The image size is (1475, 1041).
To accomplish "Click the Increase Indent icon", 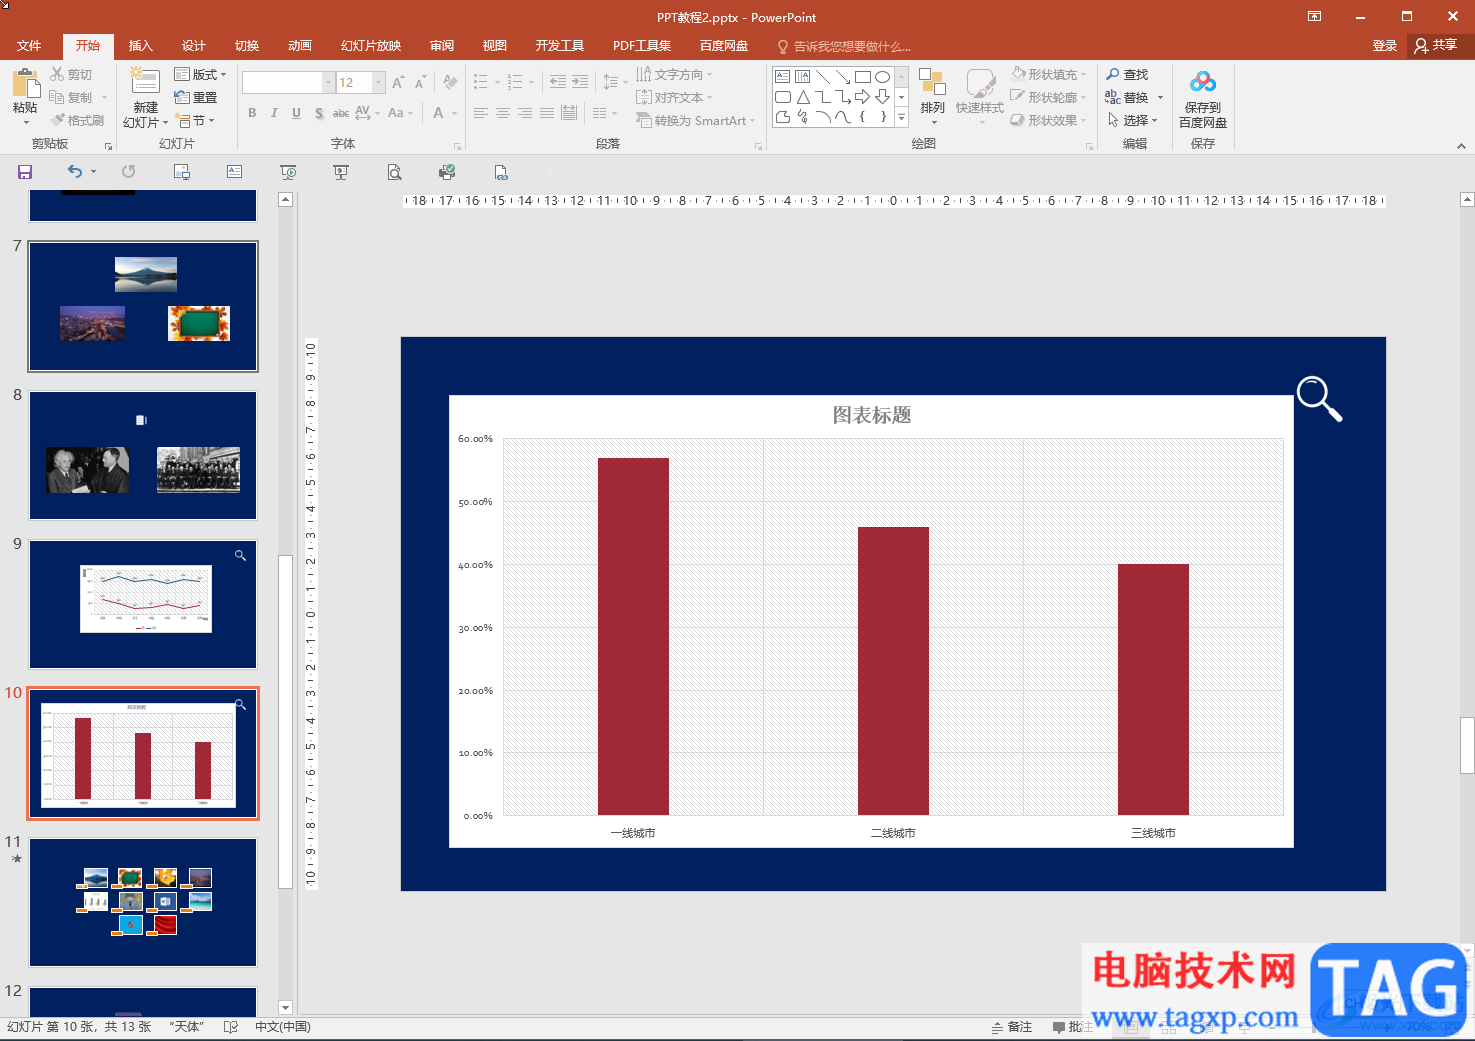I will click(x=580, y=82).
